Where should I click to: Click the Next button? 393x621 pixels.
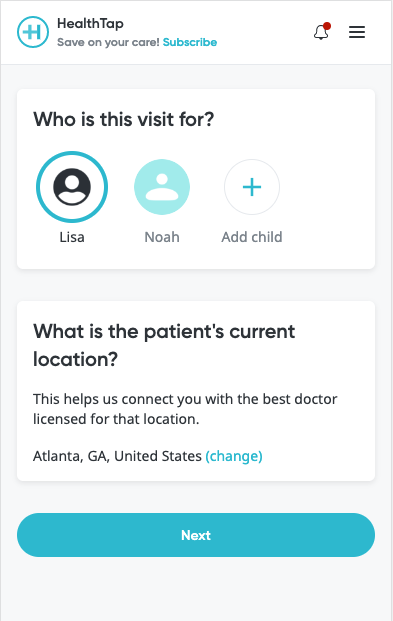196,535
